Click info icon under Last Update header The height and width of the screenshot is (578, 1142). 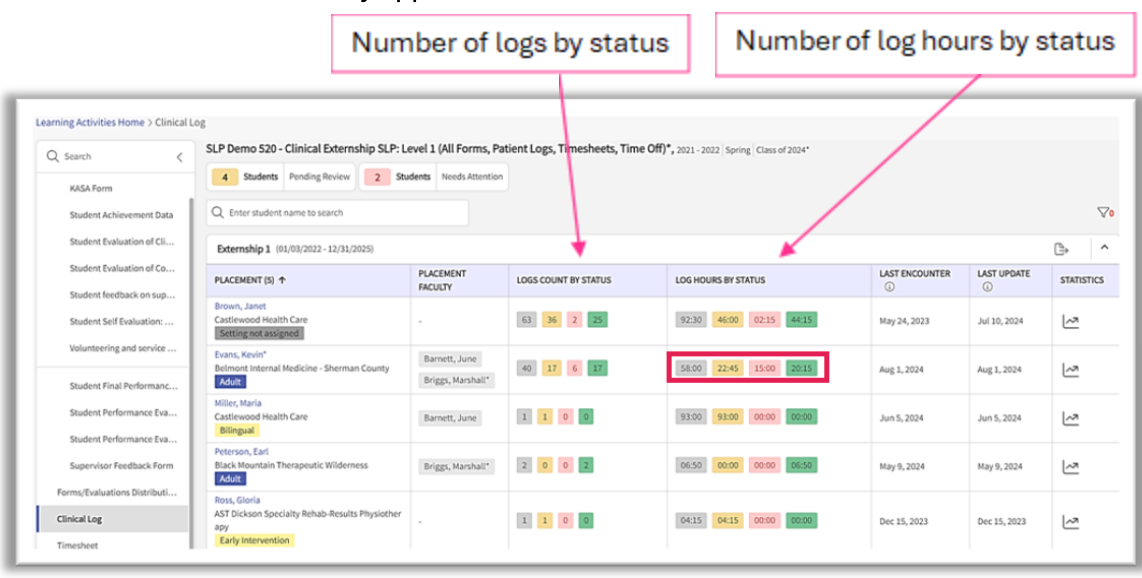[x=987, y=287]
